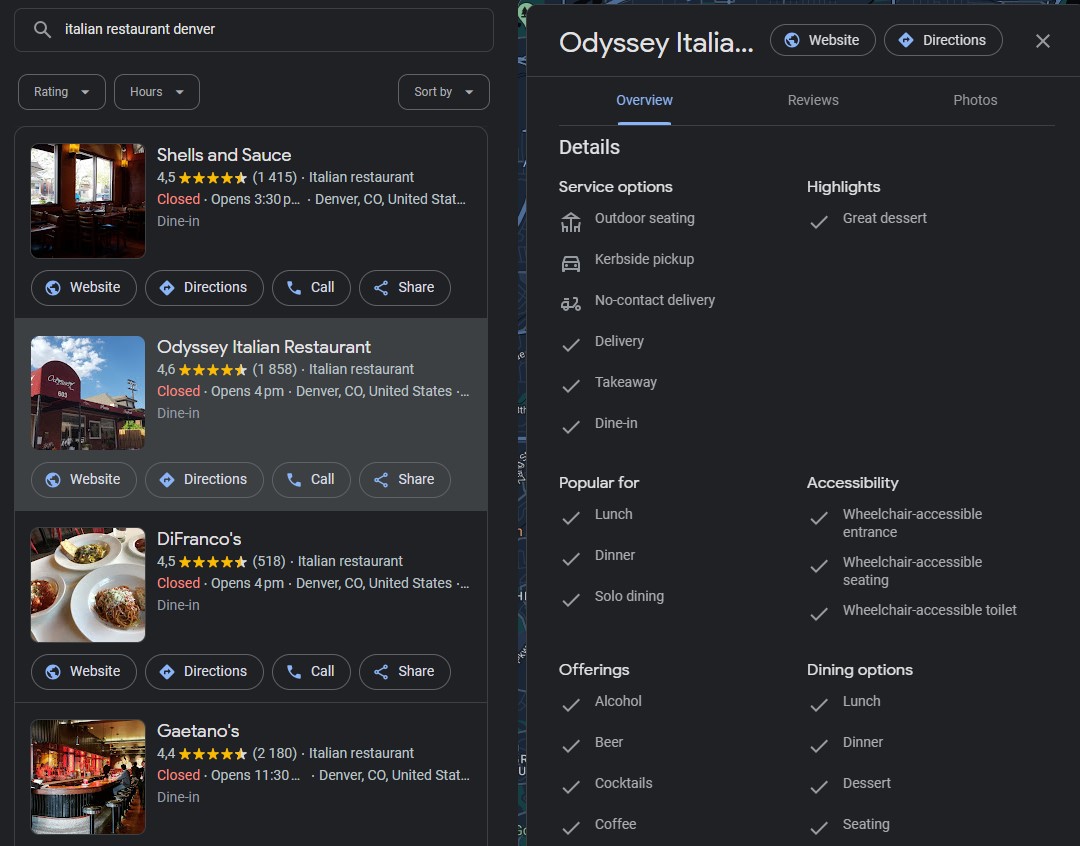This screenshot has height=846, width=1080.
Task: Open DiFranco's website
Action: click(84, 672)
